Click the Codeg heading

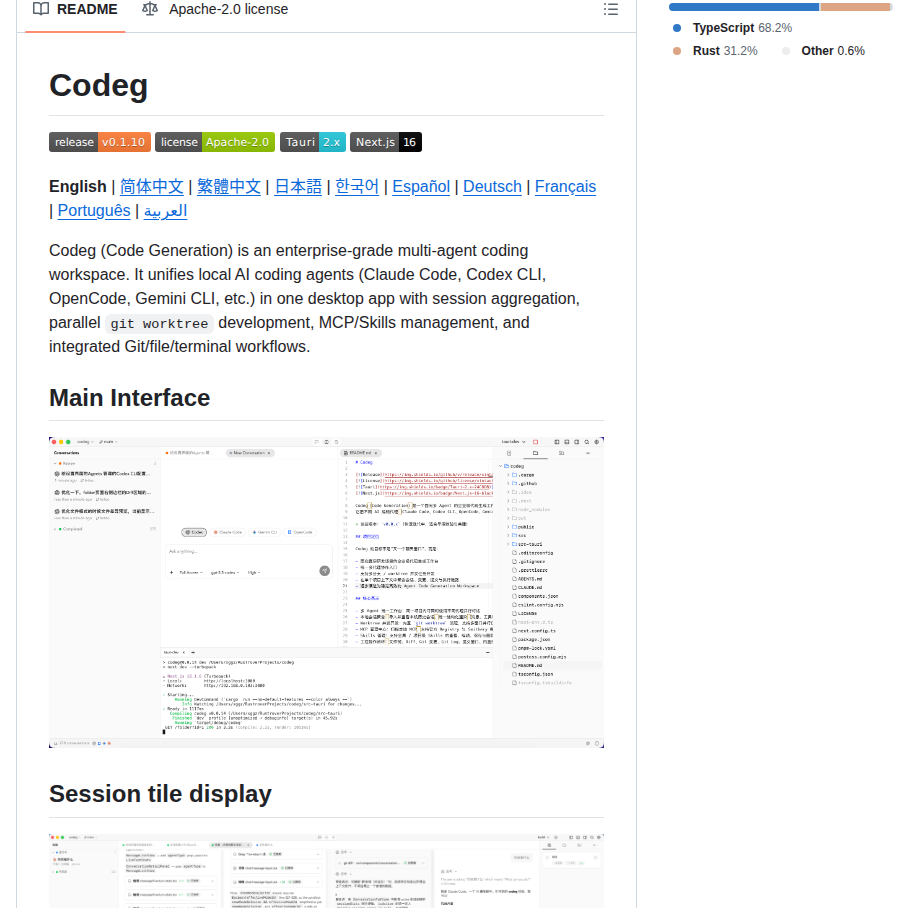point(98,85)
